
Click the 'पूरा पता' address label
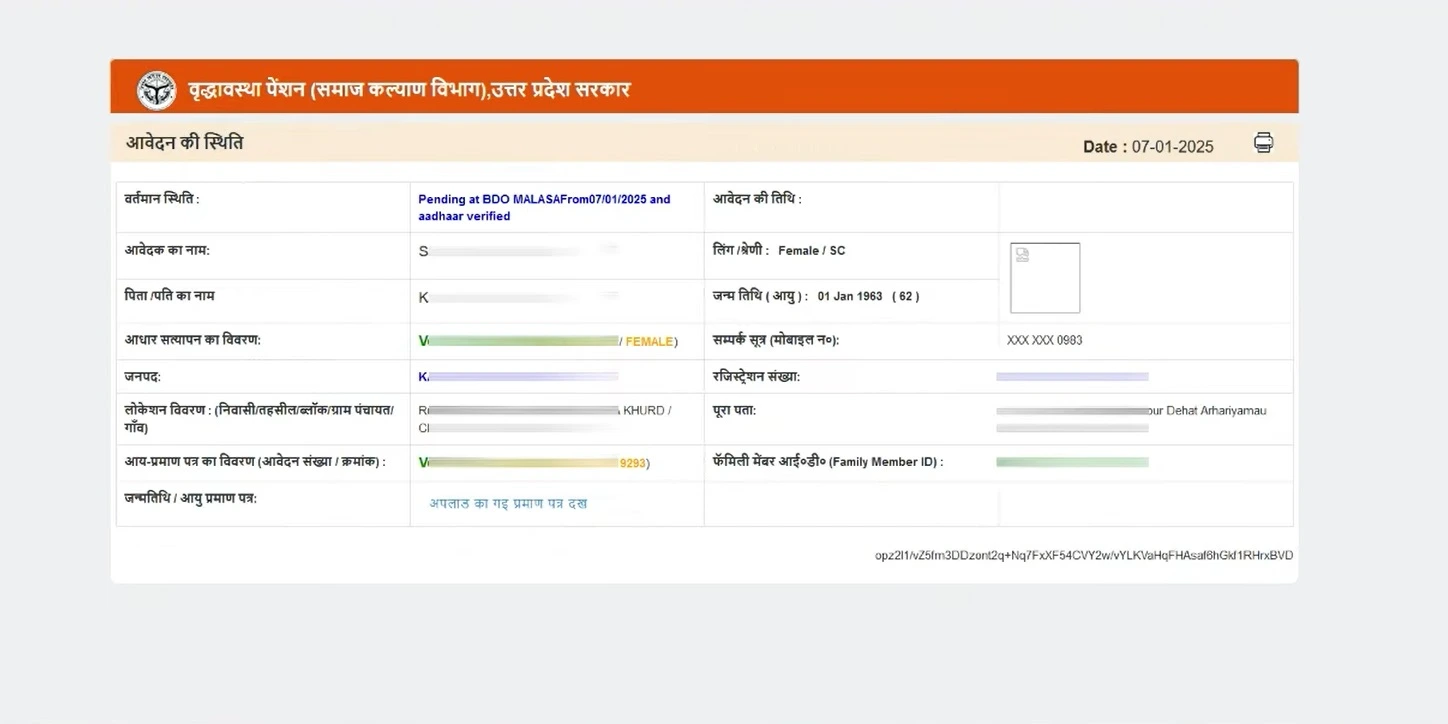pyautogui.click(x=734, y=410)
